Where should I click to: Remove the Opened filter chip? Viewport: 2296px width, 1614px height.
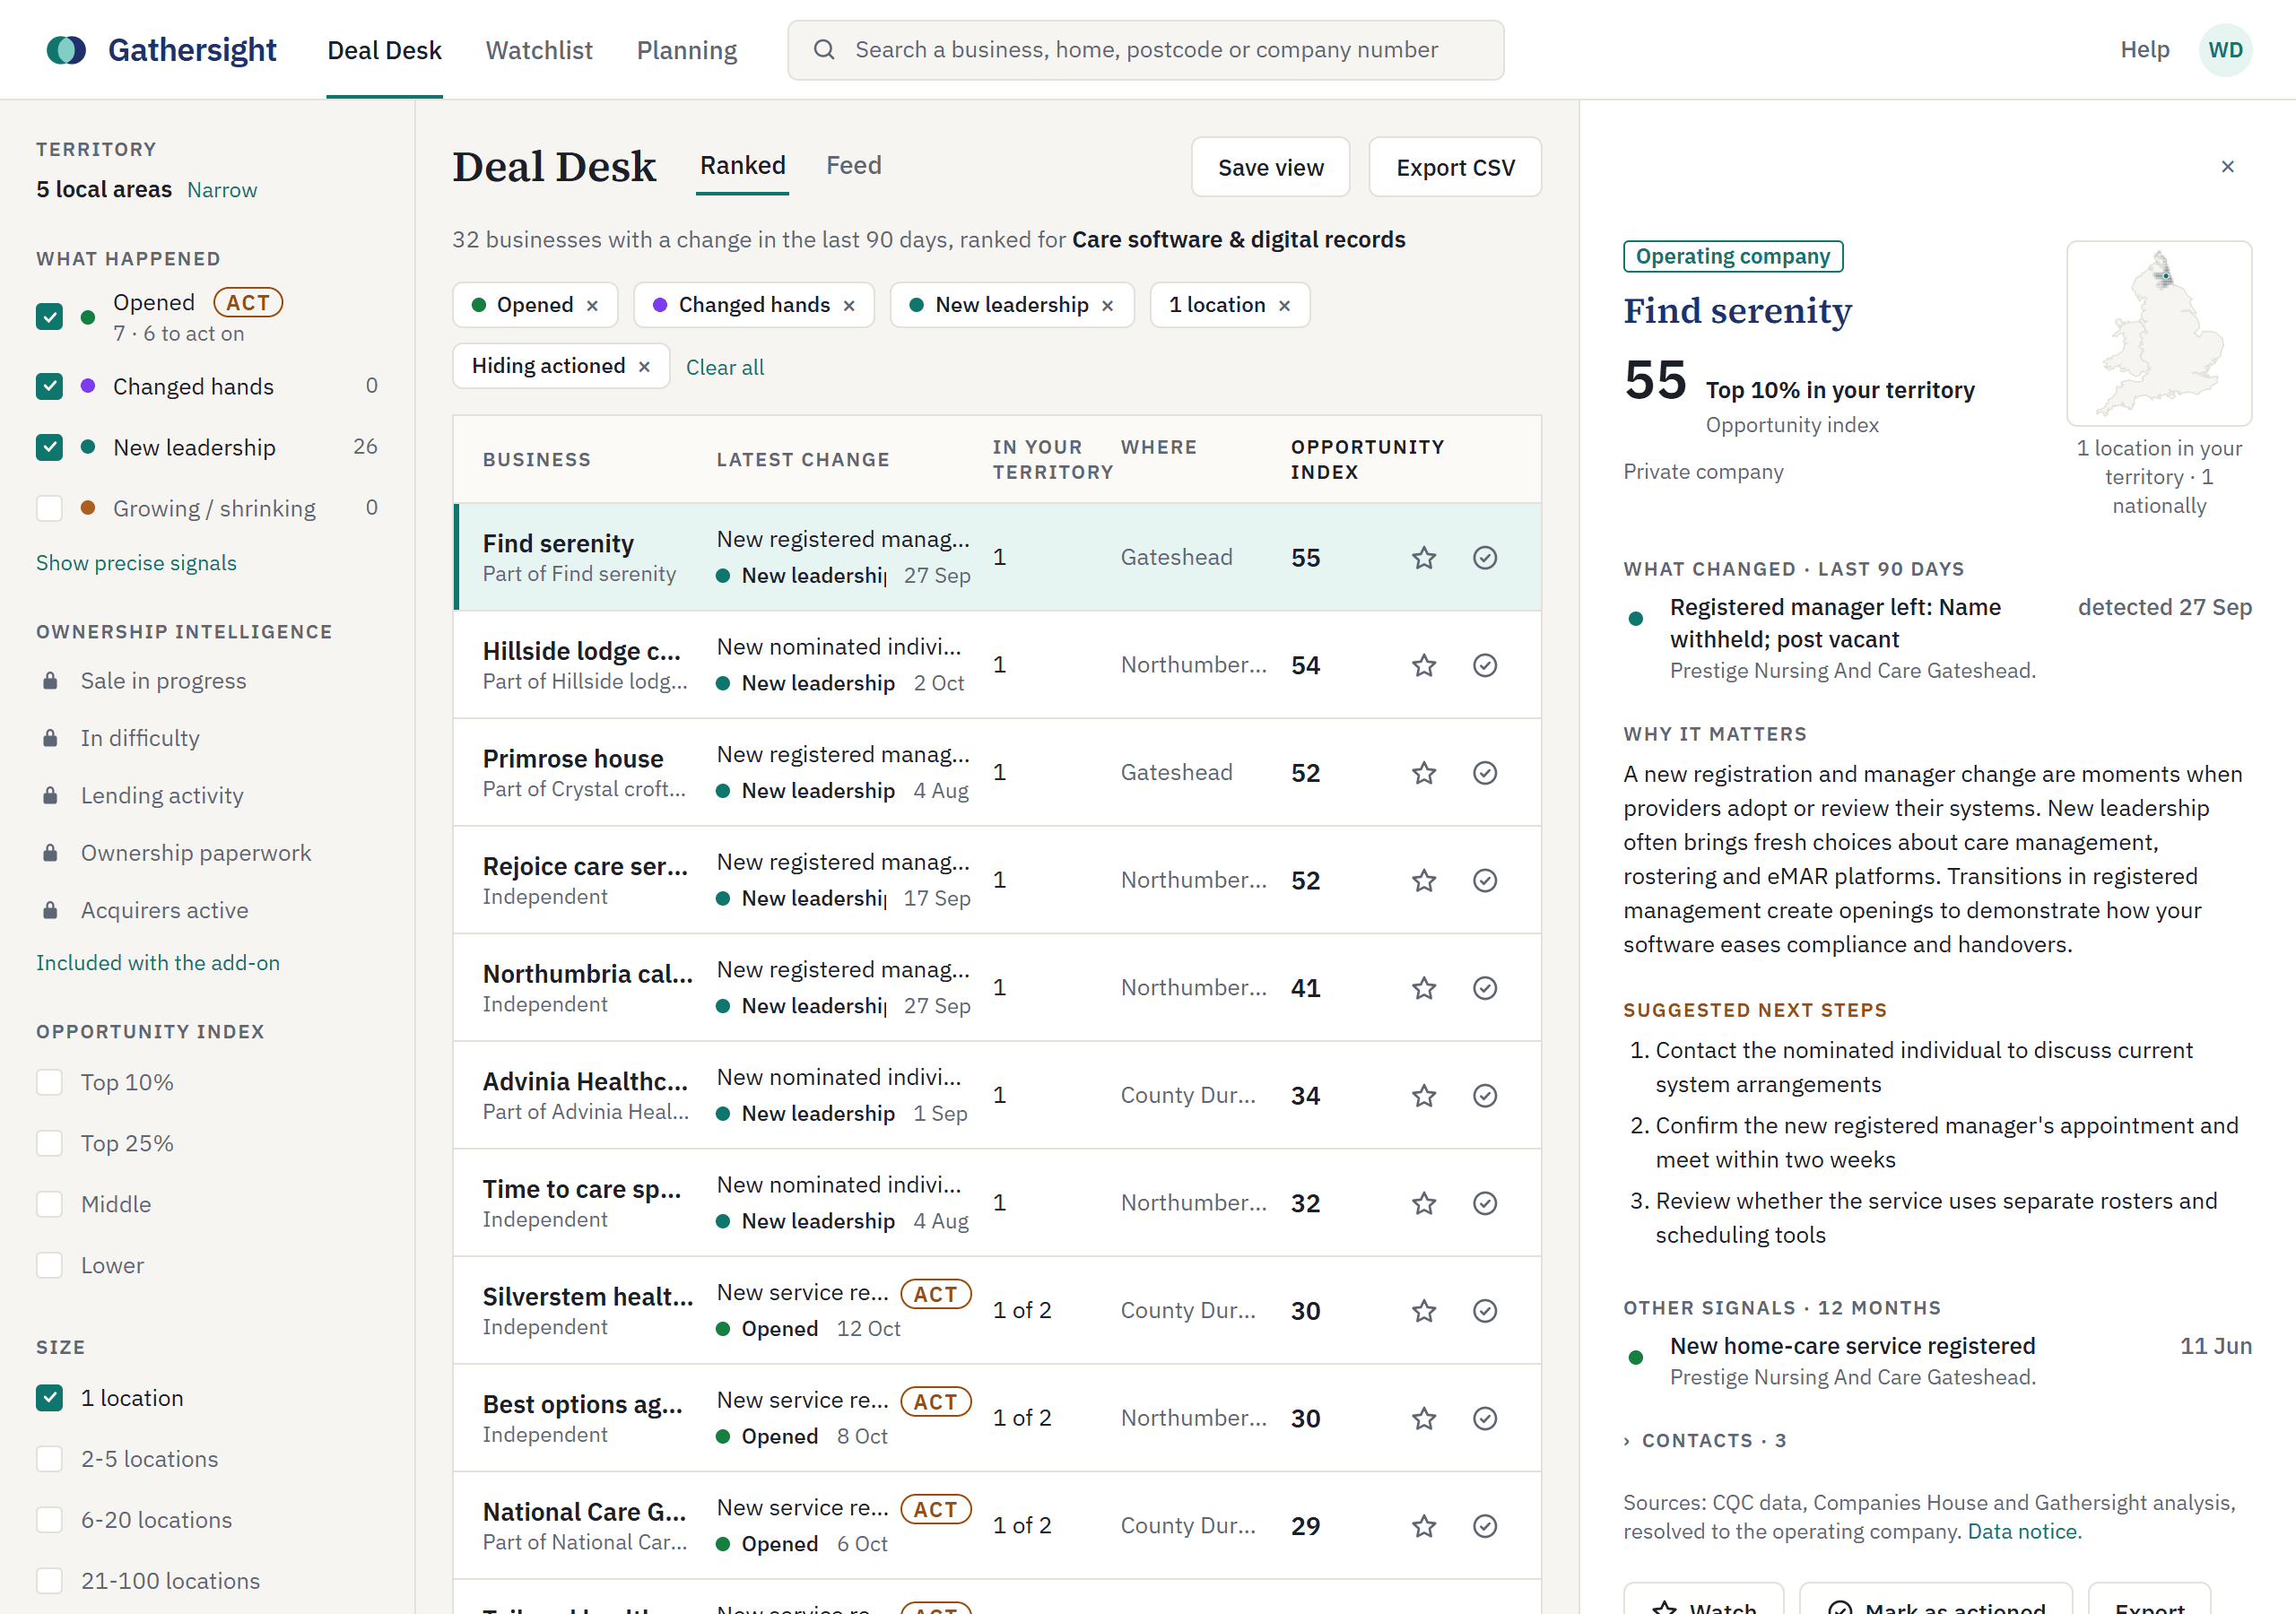coord(592,306)
